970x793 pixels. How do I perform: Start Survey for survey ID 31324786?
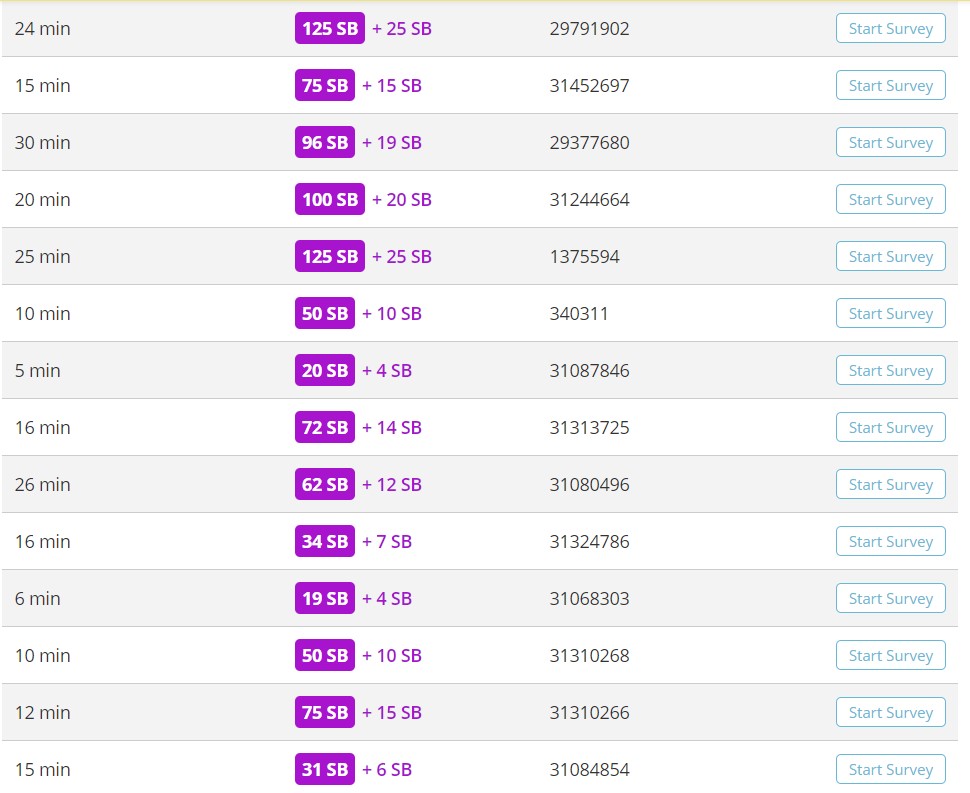[891, 541]
